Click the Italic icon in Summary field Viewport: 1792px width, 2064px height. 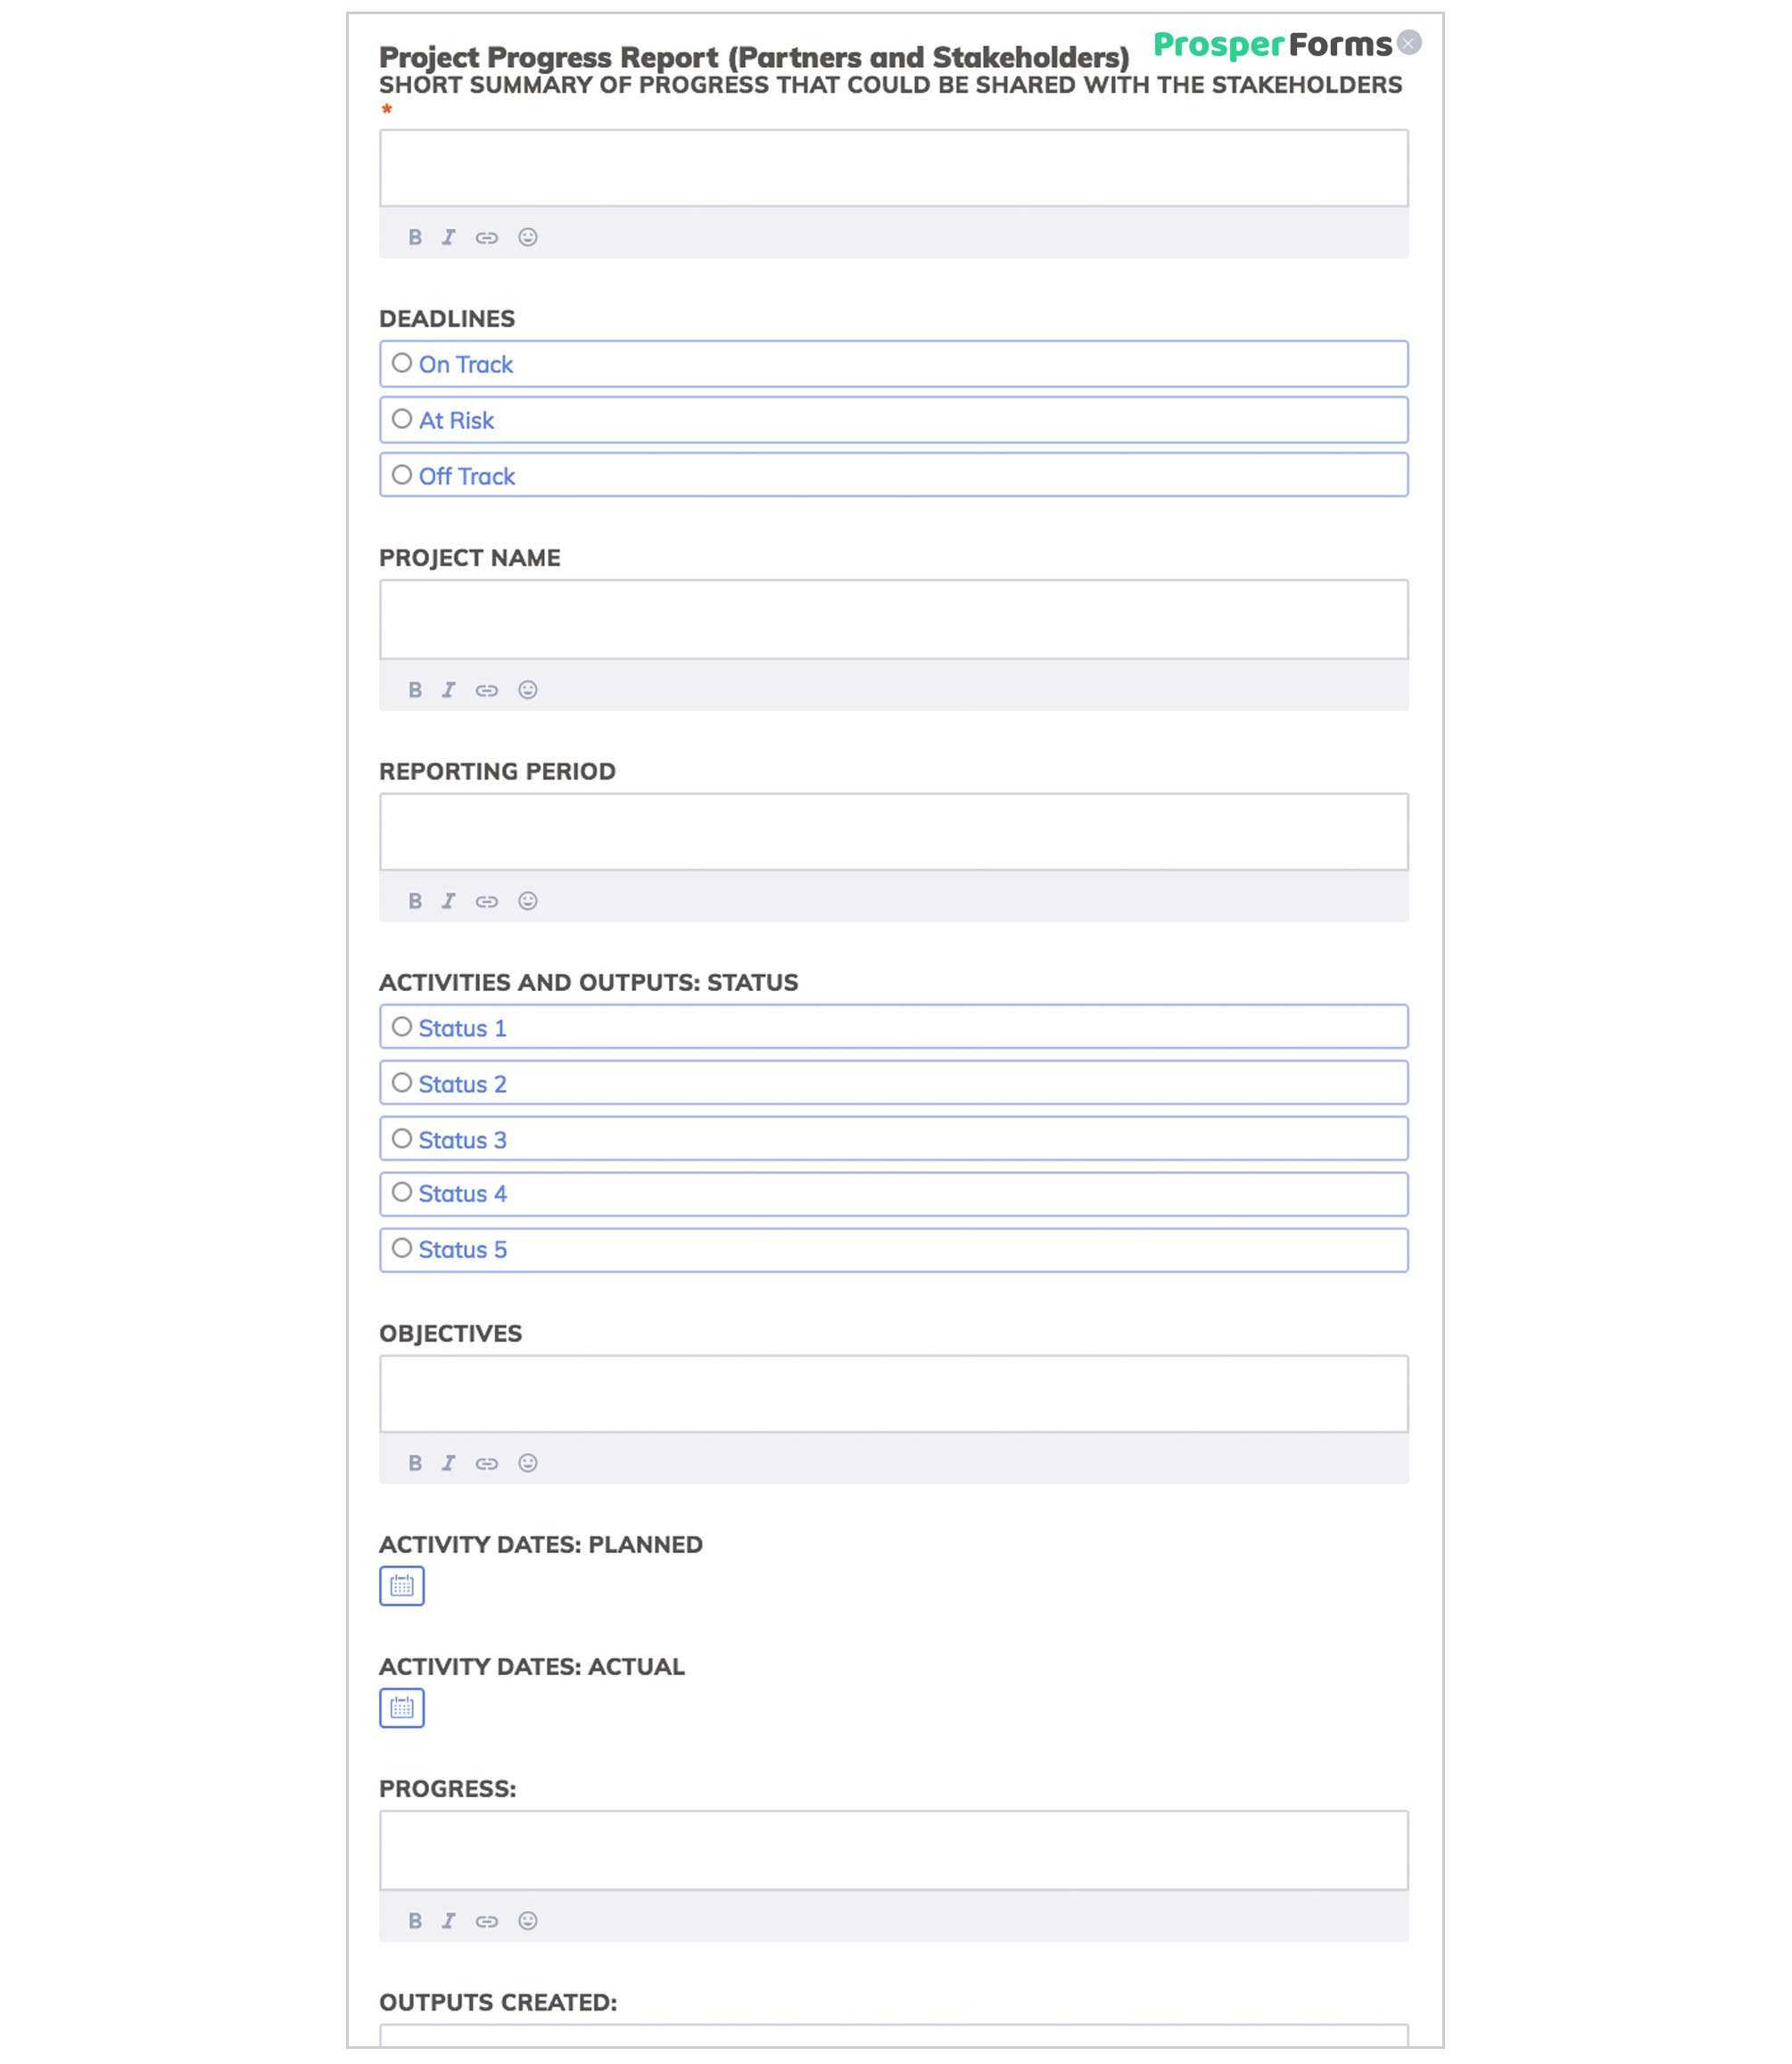pos(450,235)
